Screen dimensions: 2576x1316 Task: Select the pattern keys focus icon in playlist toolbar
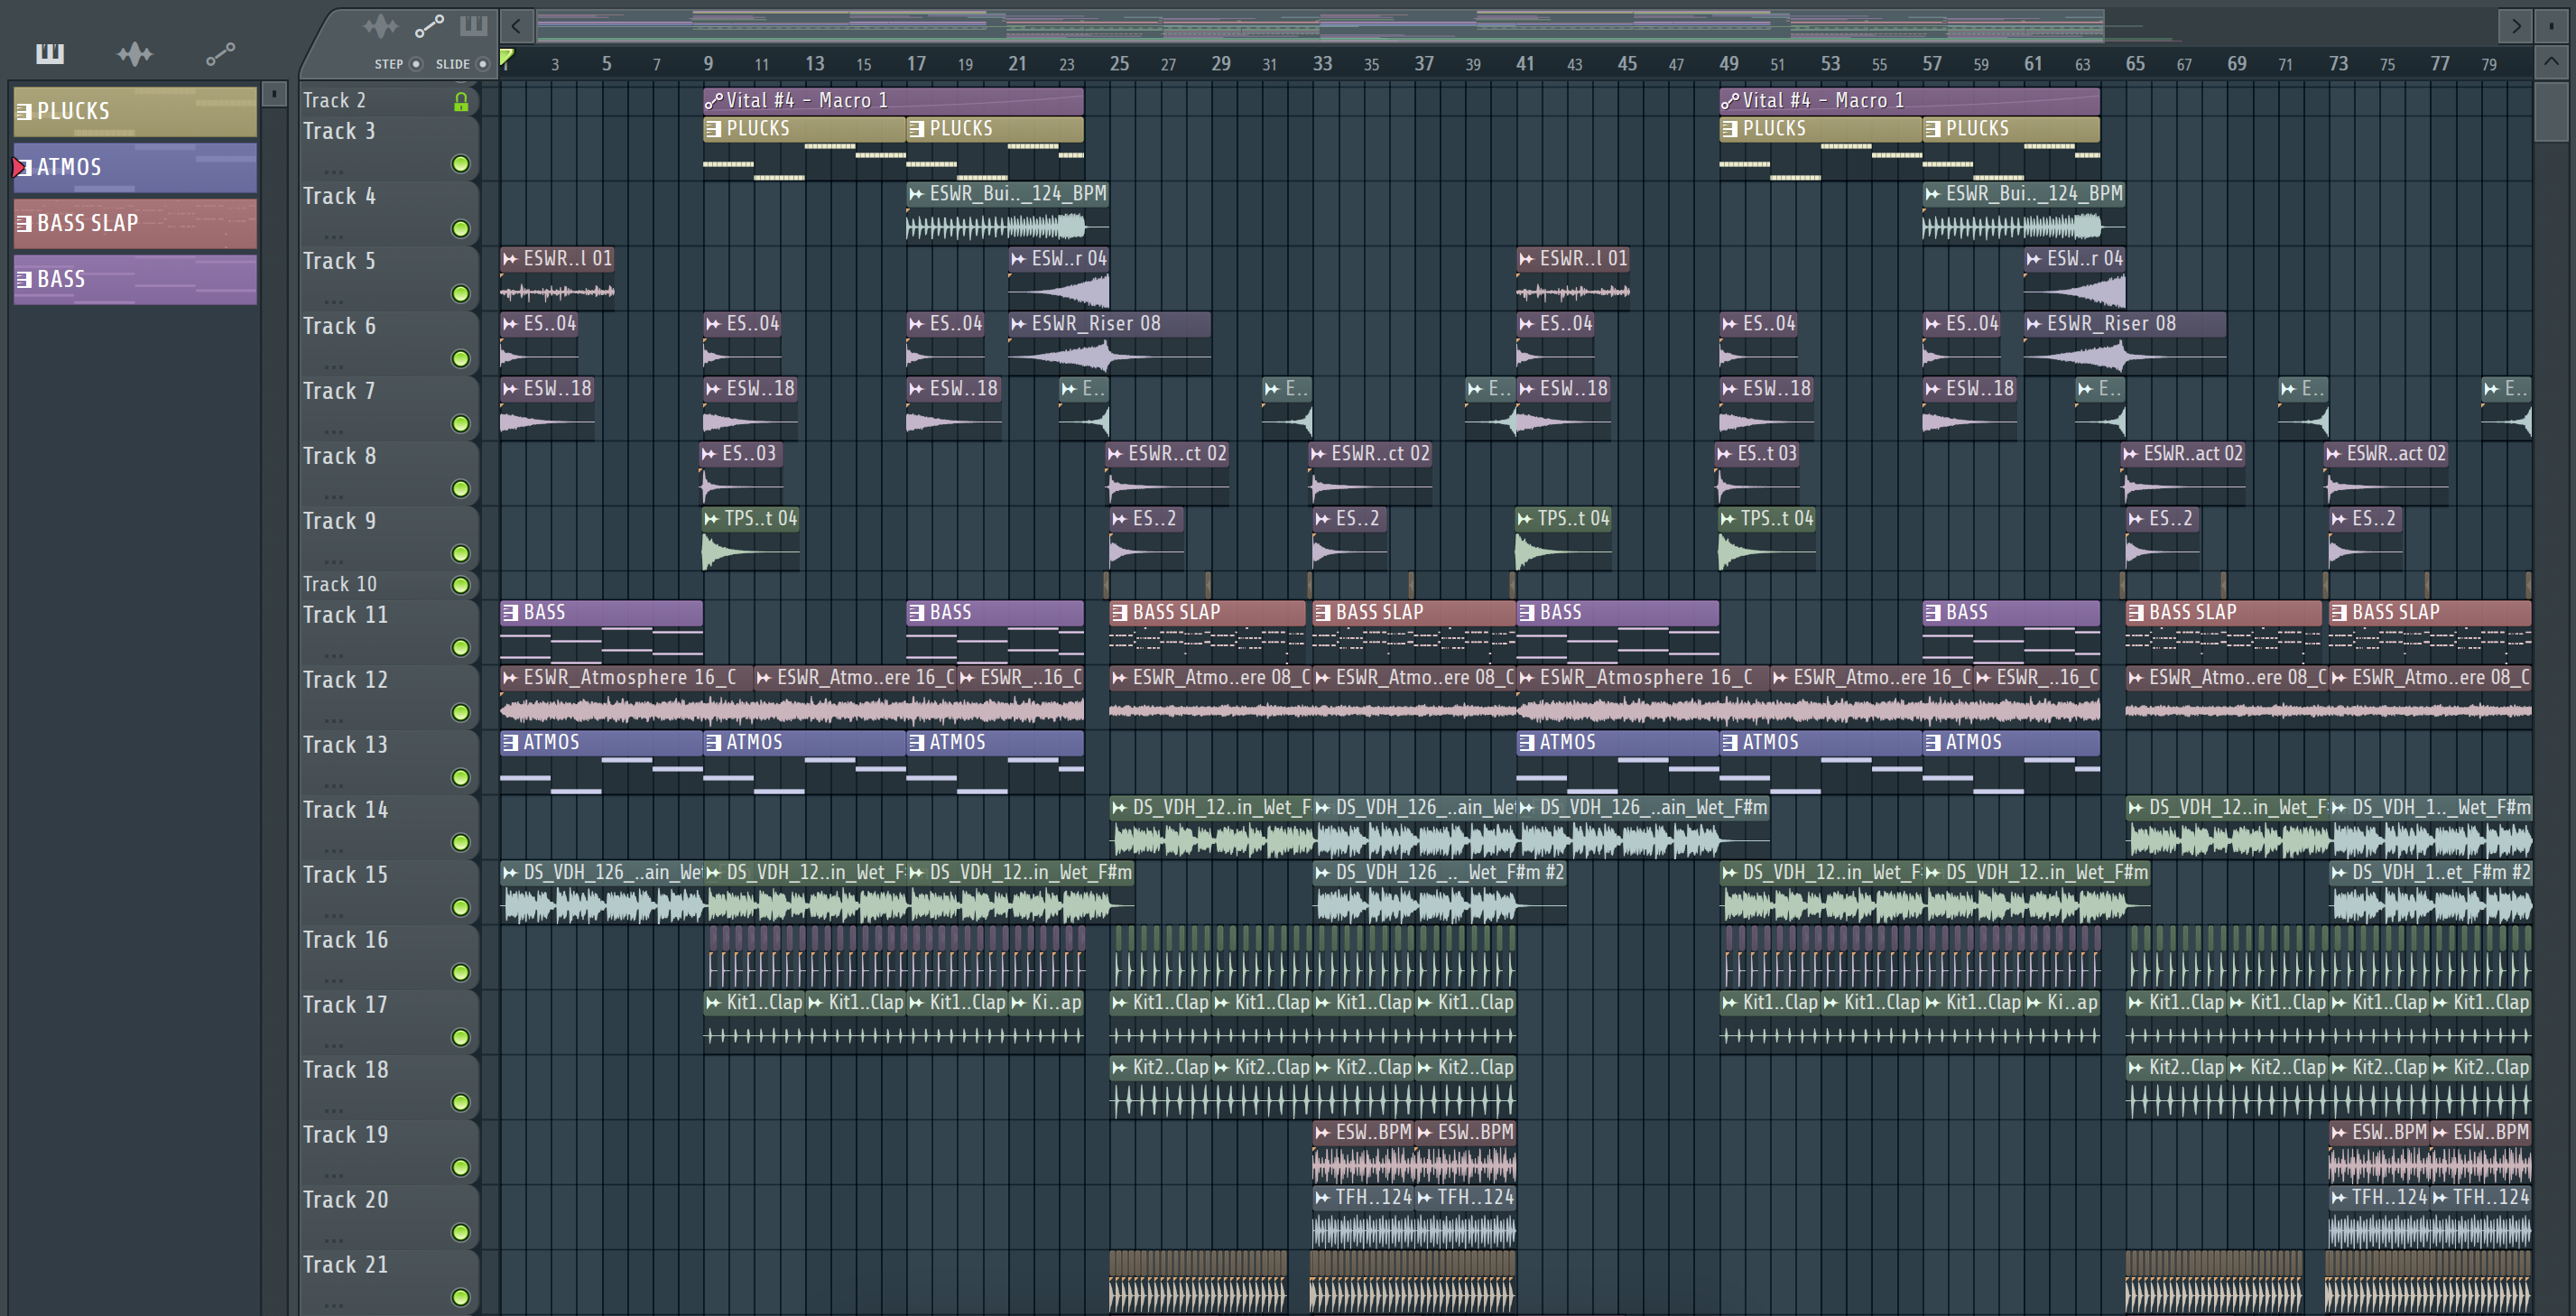coord(473,25)
